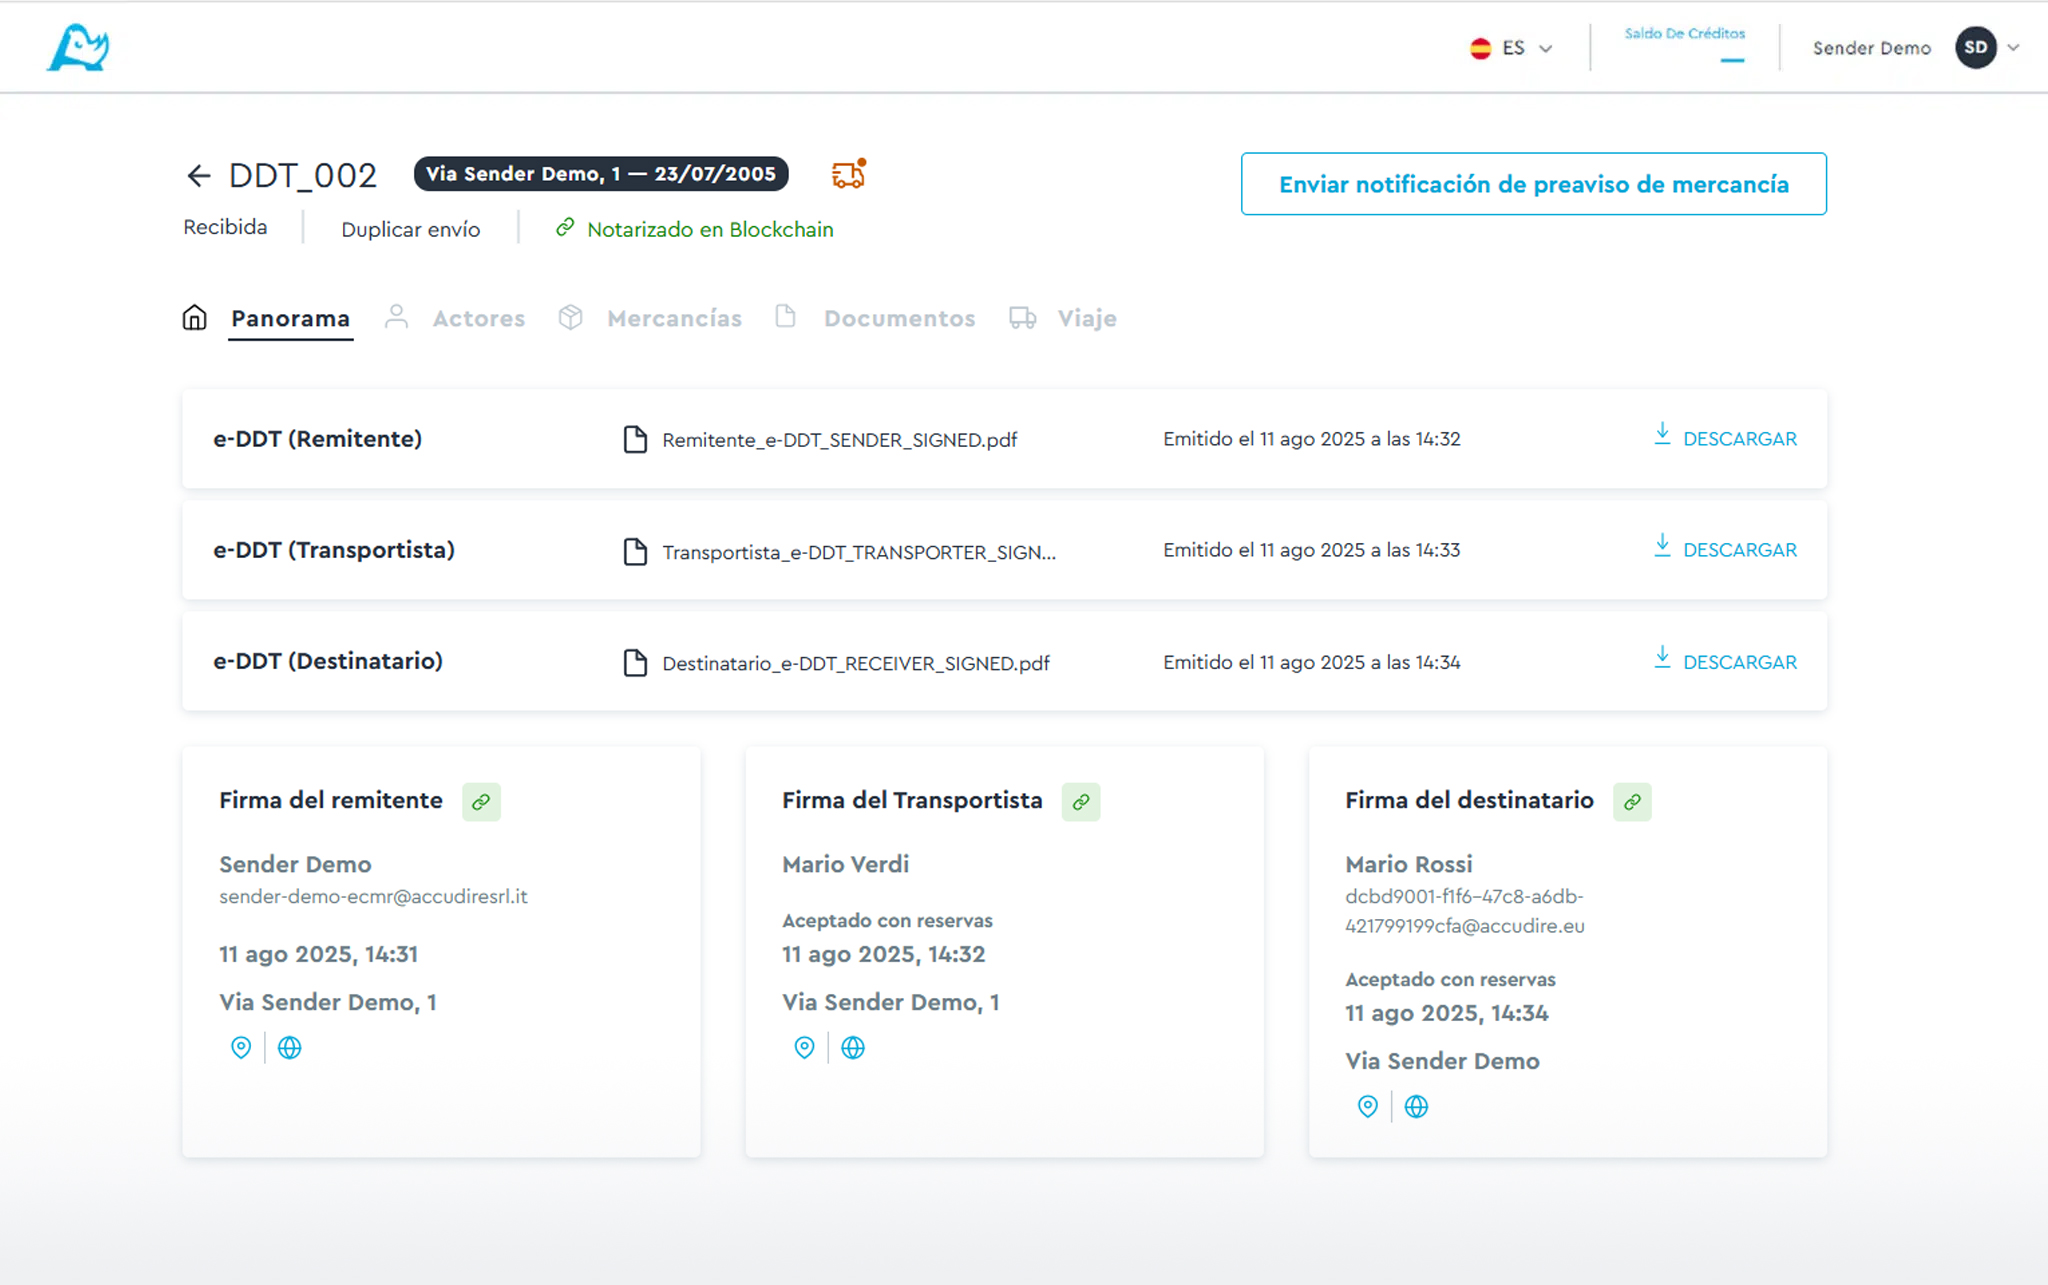Click the rhino logo in header
The width and height of the screenshot is (2048, 1285).
78,48
